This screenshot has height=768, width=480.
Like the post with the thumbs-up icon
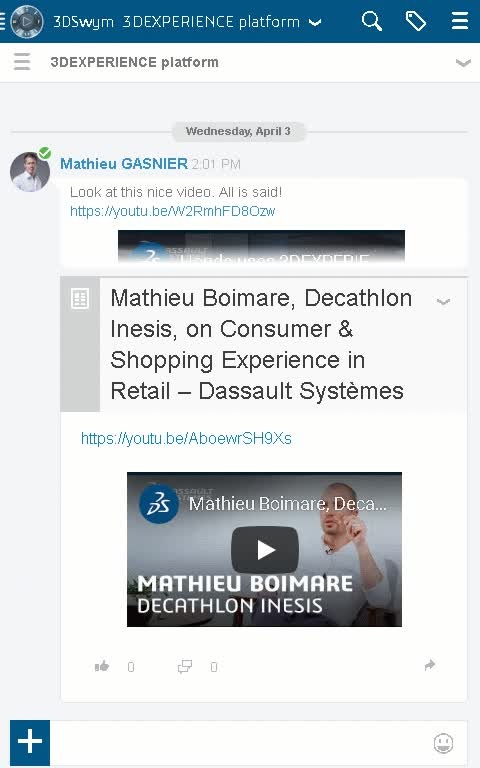click(x=102, y=666)
